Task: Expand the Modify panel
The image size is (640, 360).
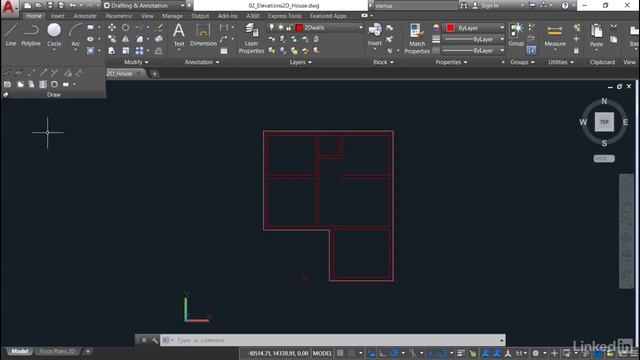Action: point(136,62)
